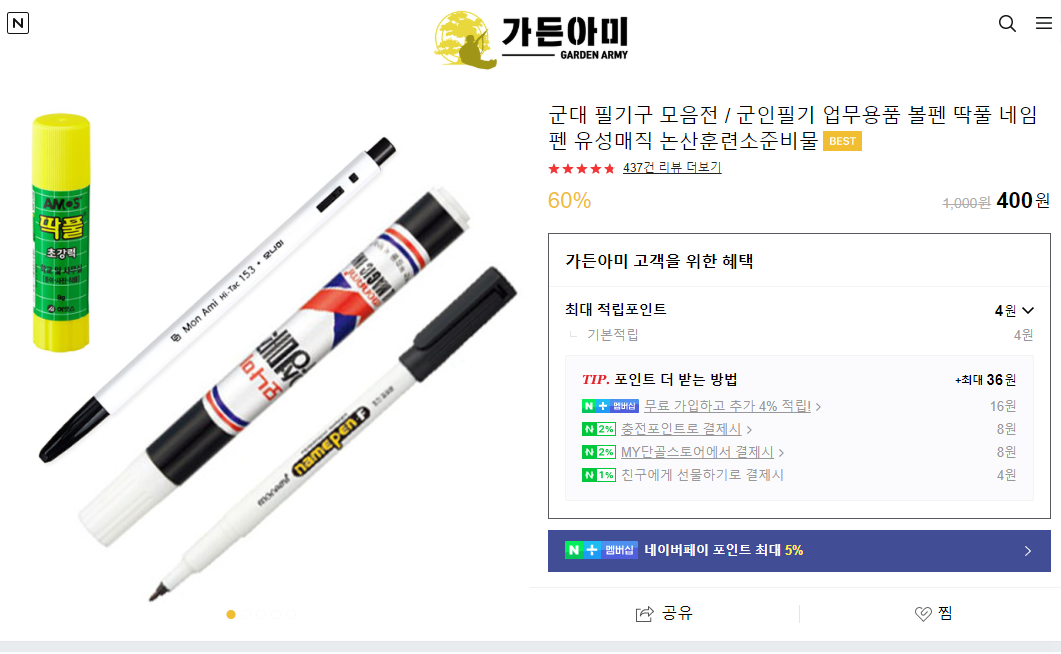Image resolution: width=1061 pixels, height=654 pixels.
Task: Click the 네이버페이 포인트 최대 5% banner
Action: click(x=799, y=551)
